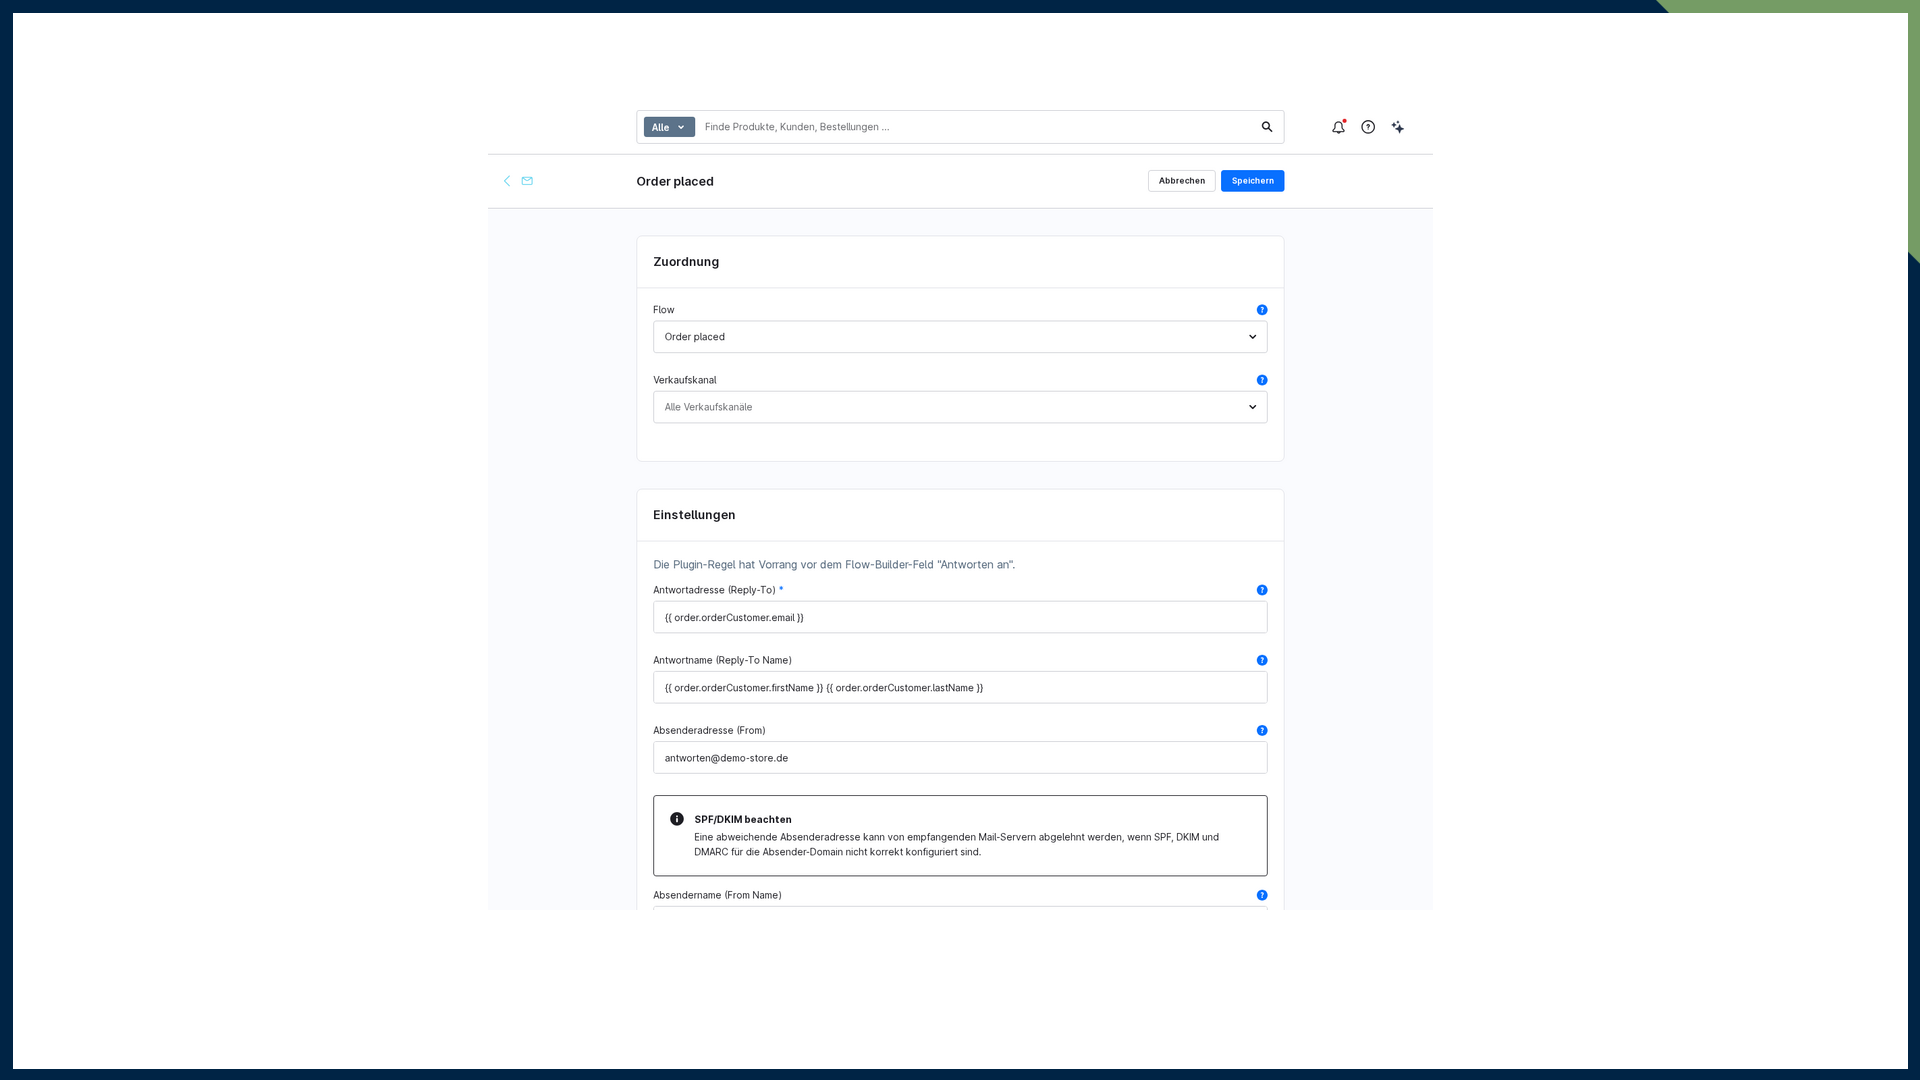
Task: Show help tooltip for Flow field
Action: (x=1262, y=310)
